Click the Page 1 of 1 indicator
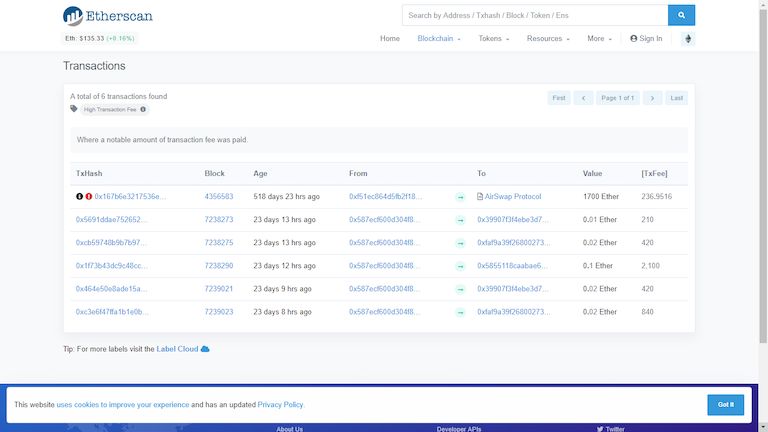Screen dimensions: 768x432 coord(618,98)
